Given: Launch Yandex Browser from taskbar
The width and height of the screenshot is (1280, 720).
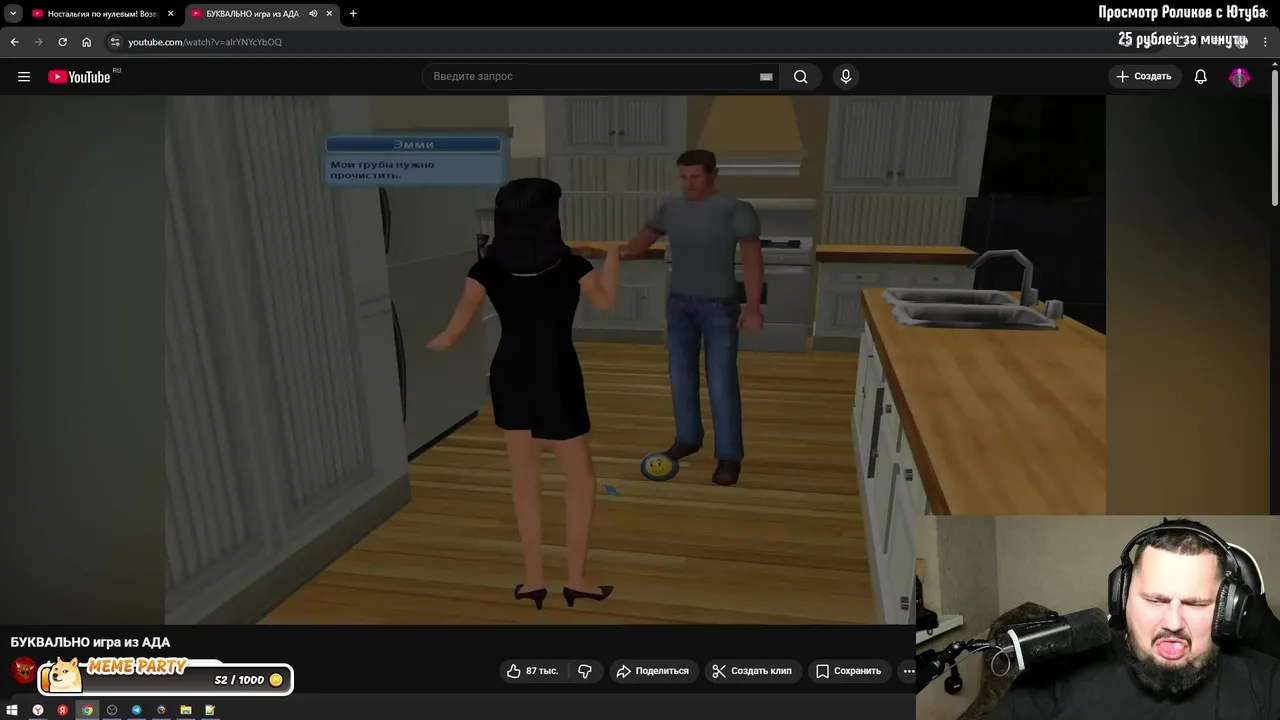Looking at the screenshot, I should click(38, 710).
